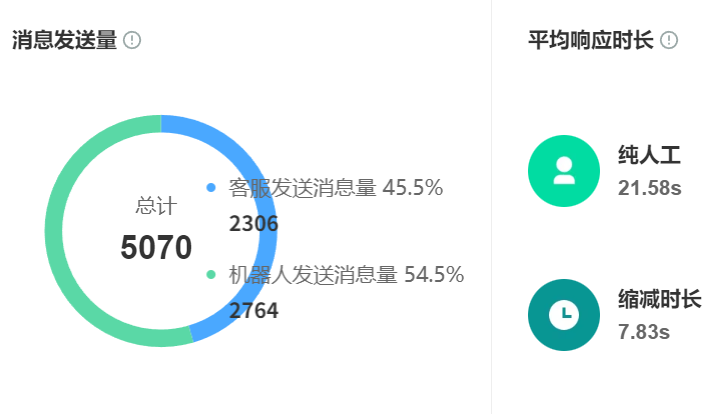Click the teal clock icon for 缩减时长
Image resolution: width=720 pixels, height=414 pixels.
564,315
